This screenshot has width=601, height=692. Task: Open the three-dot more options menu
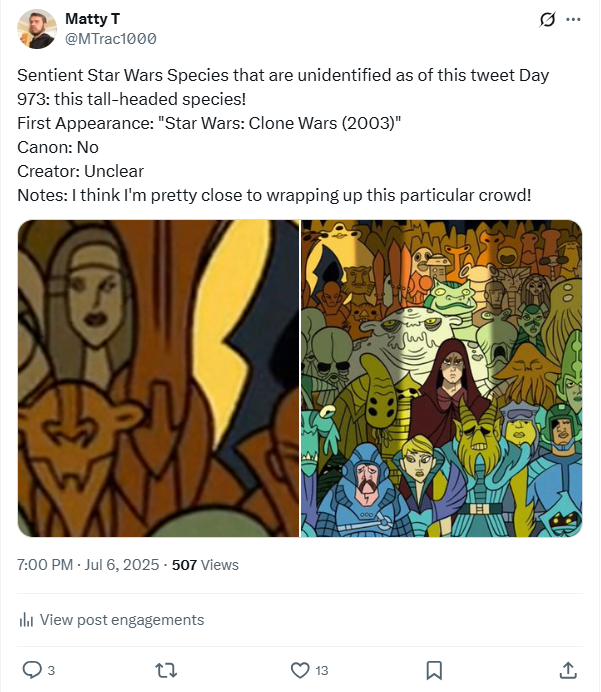573,19
